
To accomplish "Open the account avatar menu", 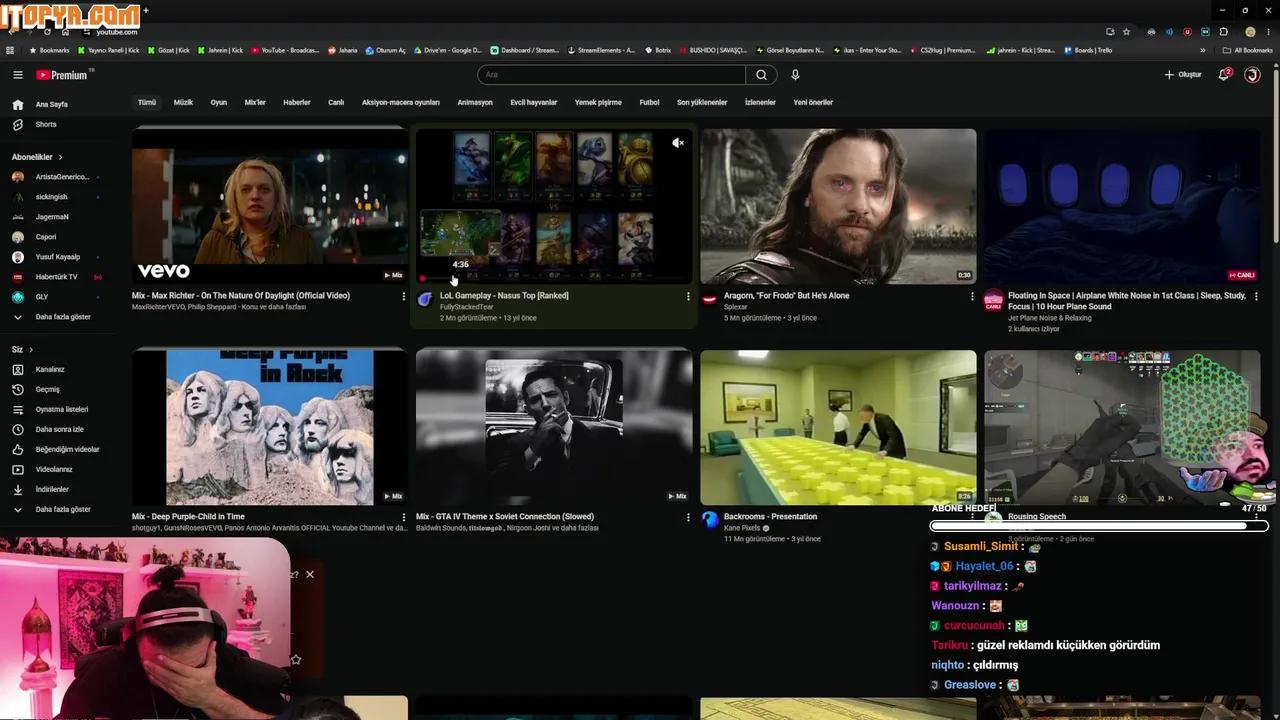I will 1252,75.
